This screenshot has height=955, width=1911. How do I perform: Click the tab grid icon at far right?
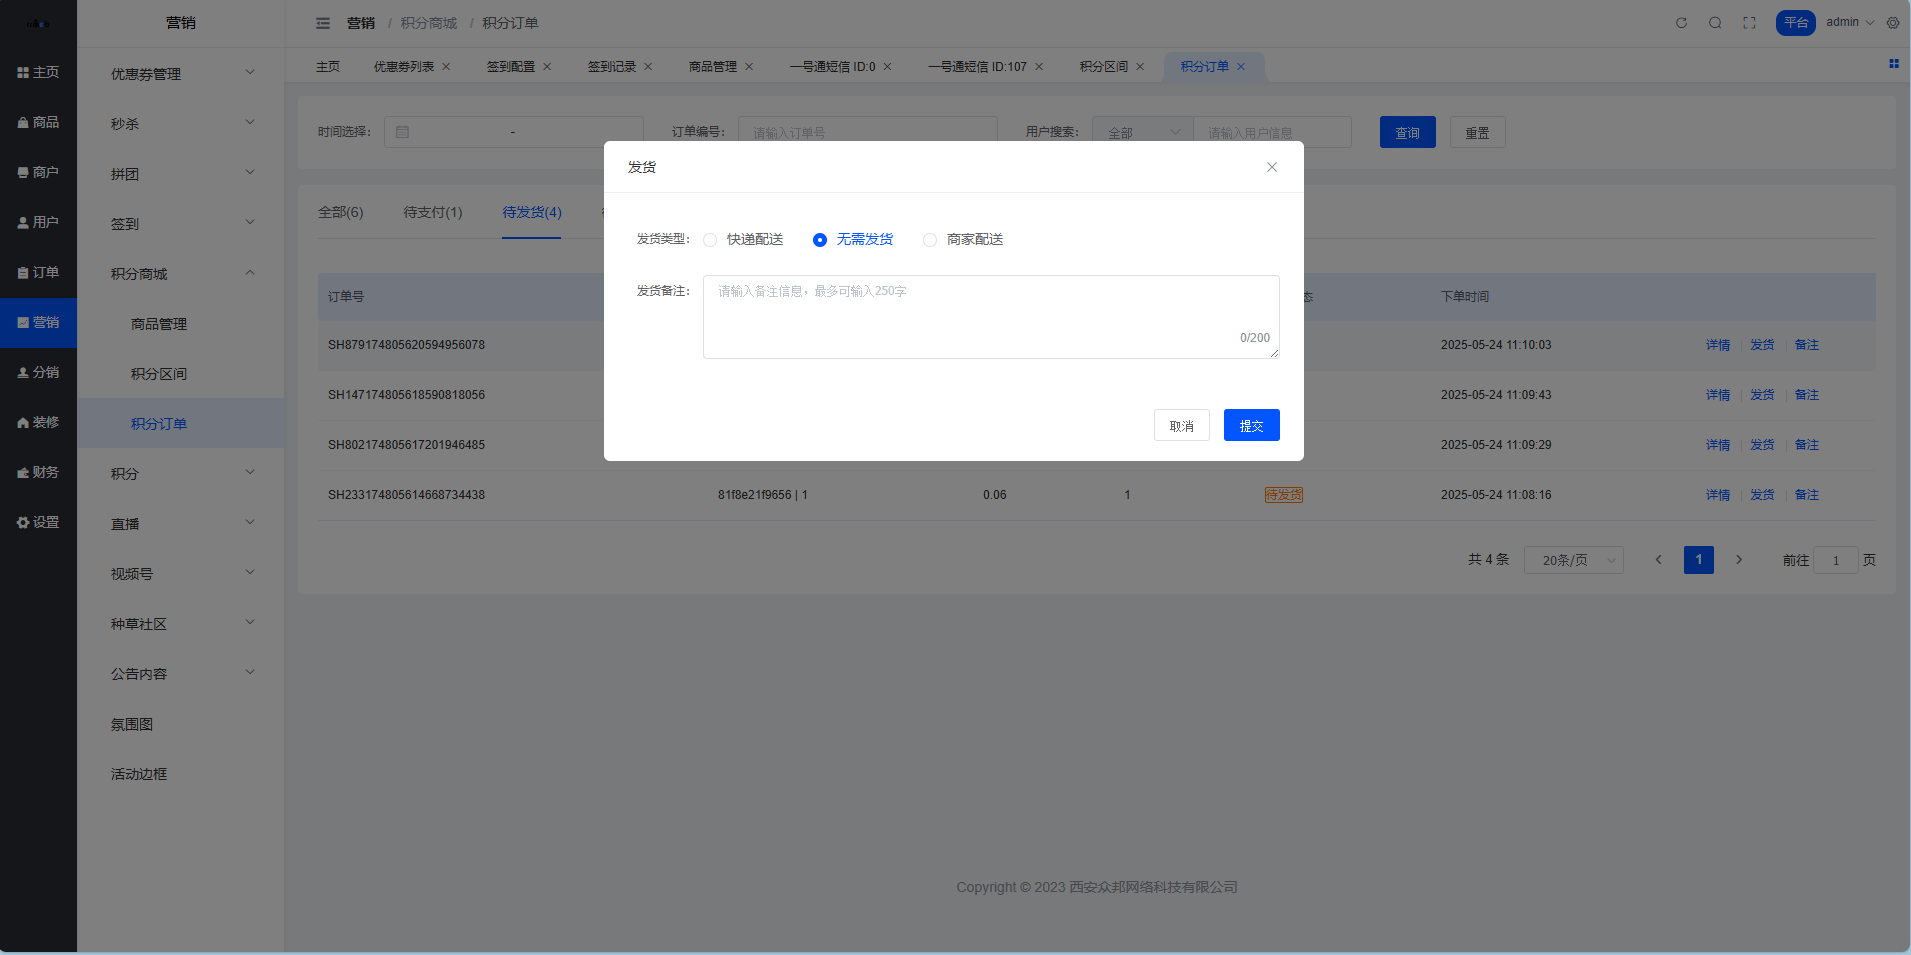click(1893, 64)
